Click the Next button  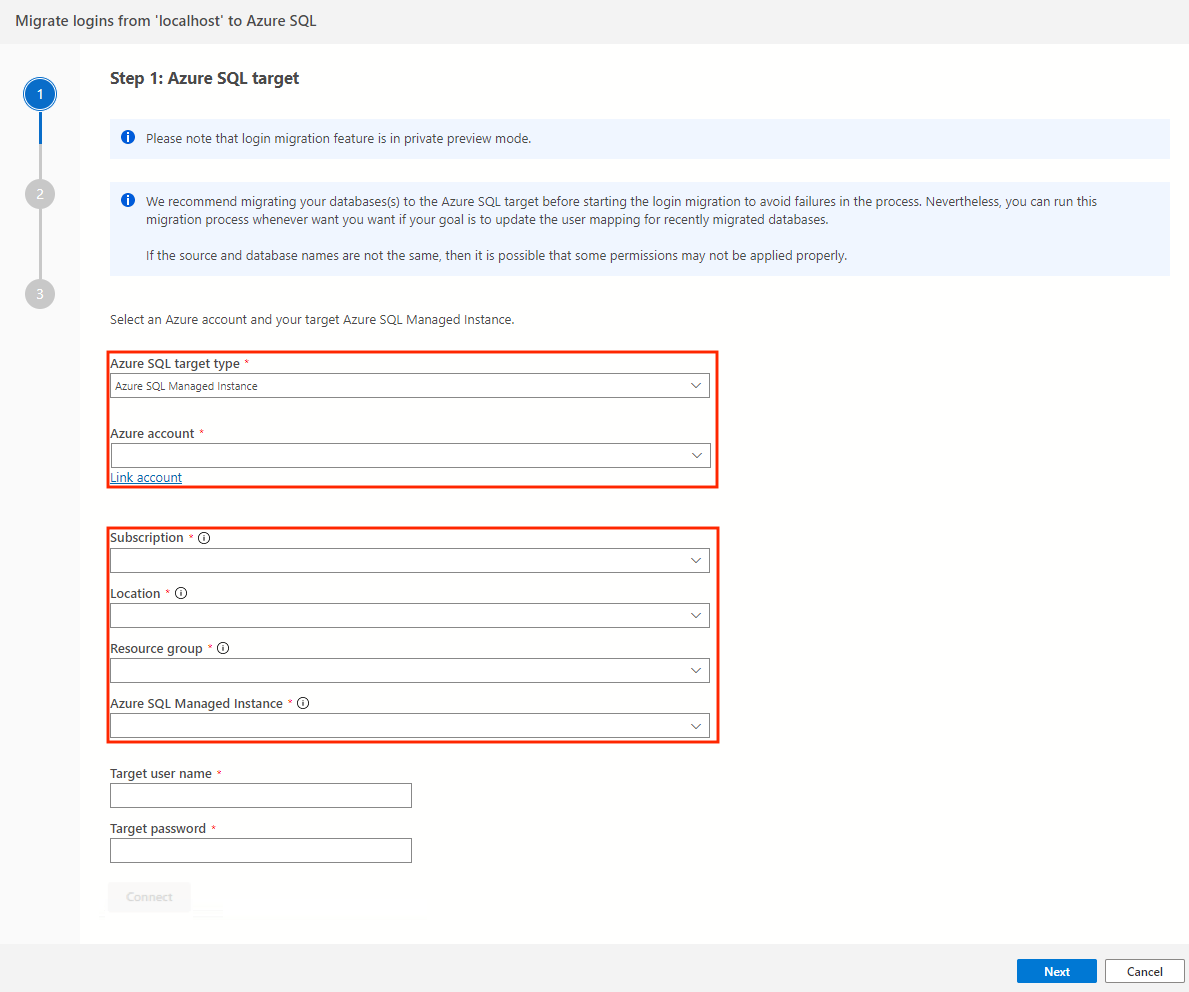click(x=1056, y=970)
